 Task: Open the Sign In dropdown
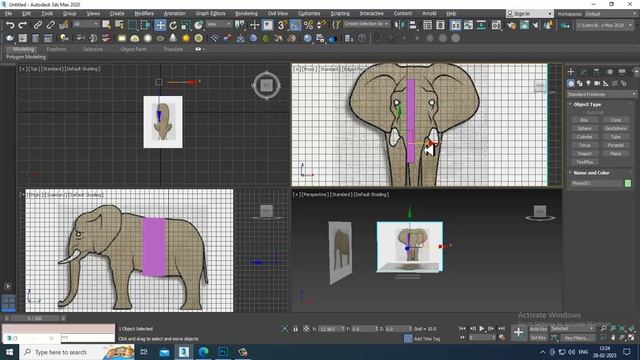[x=530, y=14]
